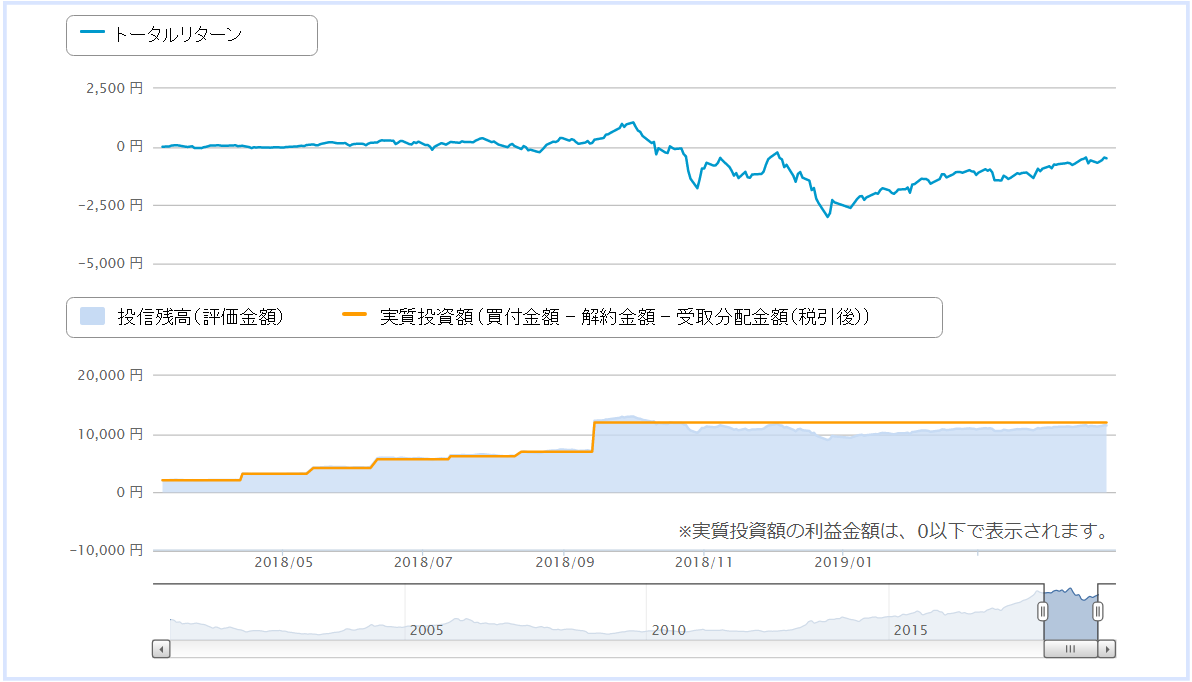
Task: Click the blue line icon beside トータルリターン
Action: (x=92, y=32)
